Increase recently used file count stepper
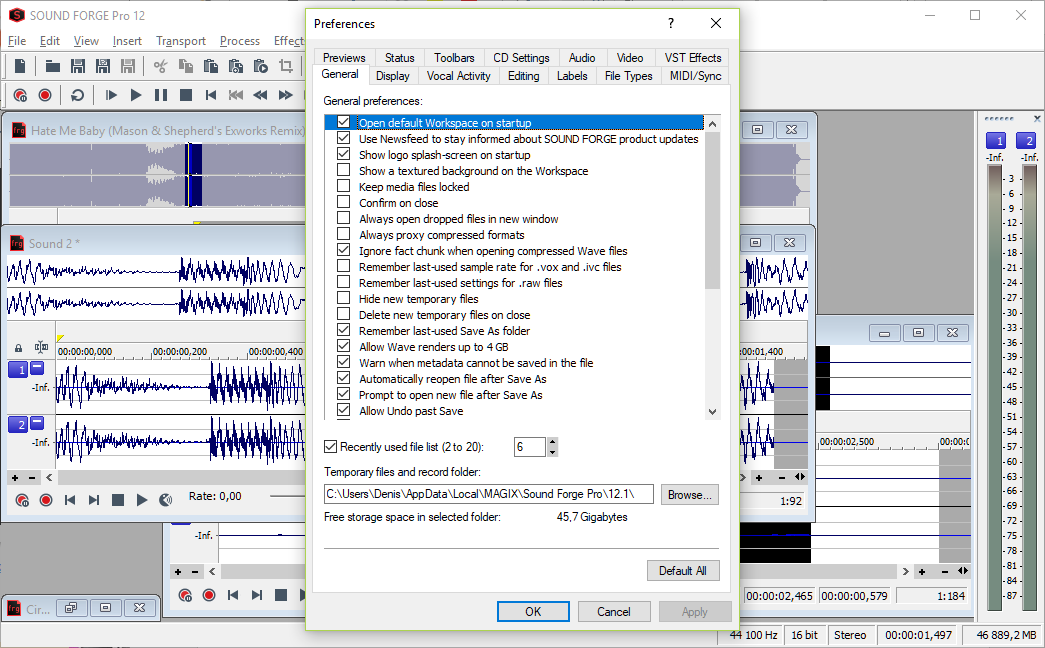The image size is (1045, 648). [x=552, y=442]
